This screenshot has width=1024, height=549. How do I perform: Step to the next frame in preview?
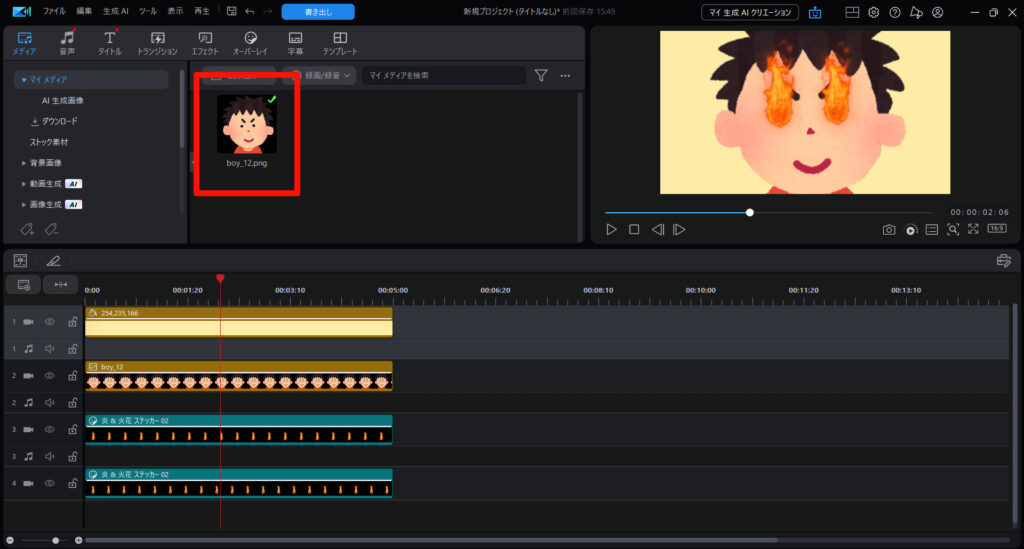click(x=679, y=229)
